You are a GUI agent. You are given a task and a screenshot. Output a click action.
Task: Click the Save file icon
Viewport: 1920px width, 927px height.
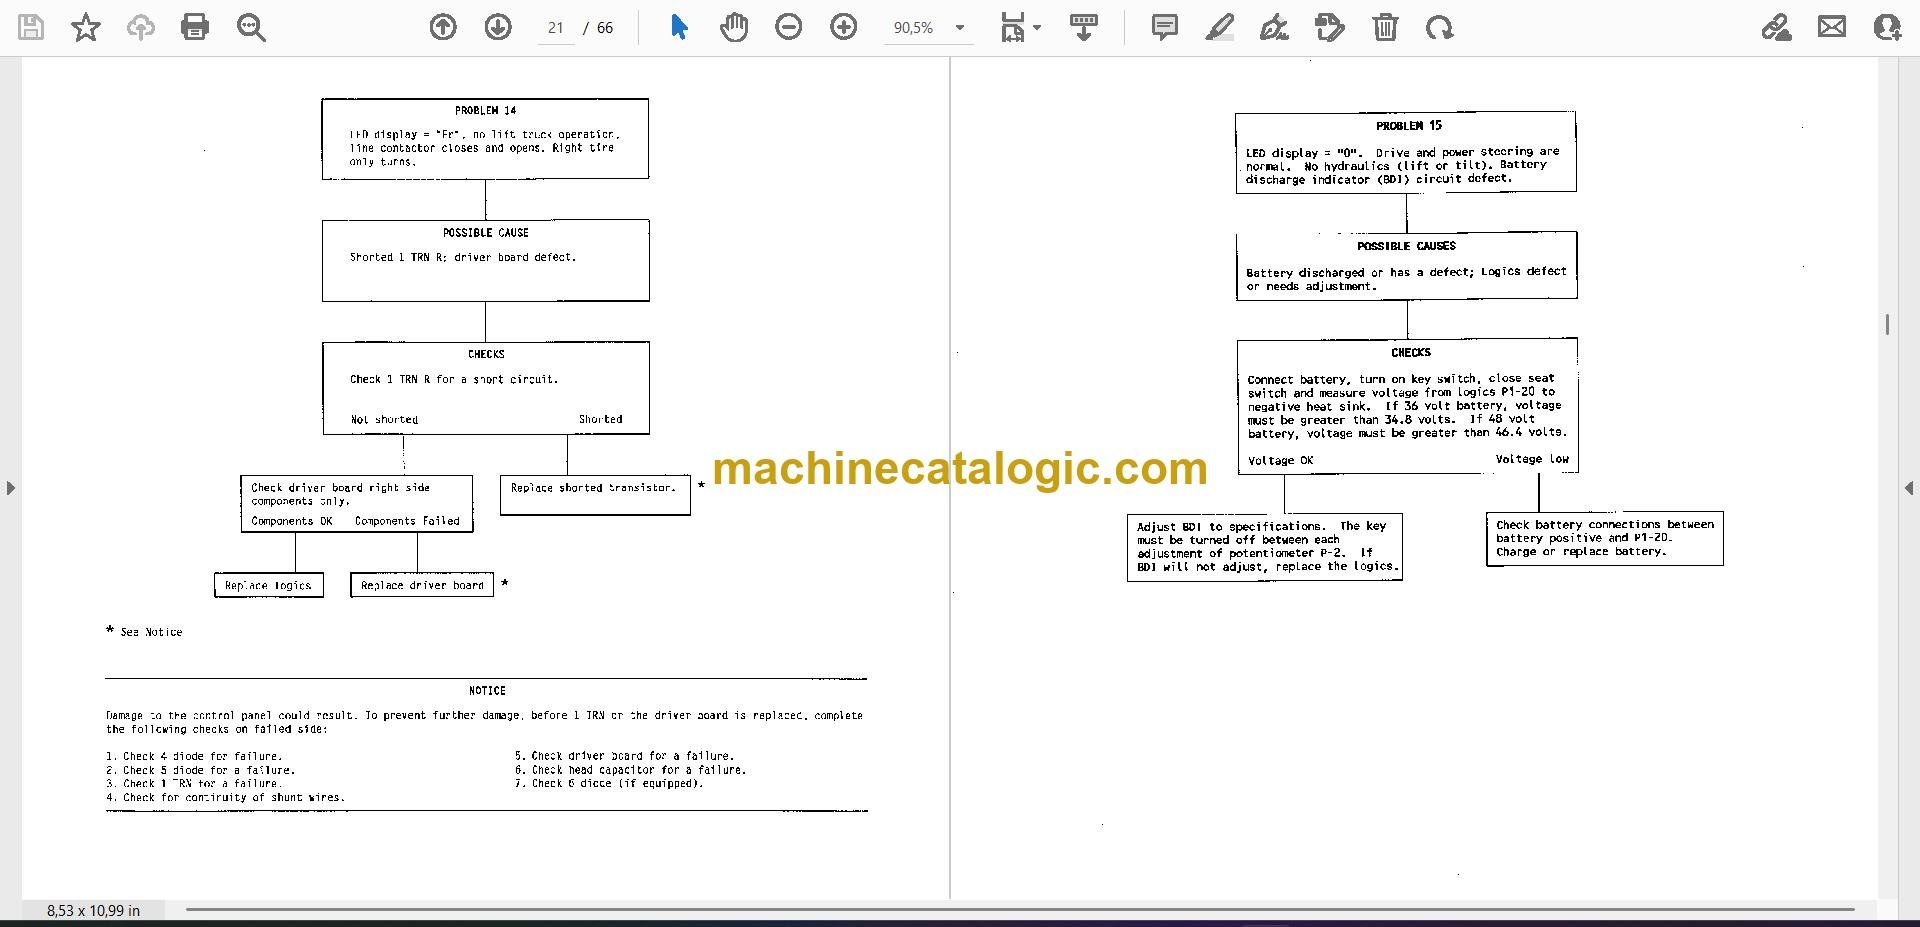[31, 27]
